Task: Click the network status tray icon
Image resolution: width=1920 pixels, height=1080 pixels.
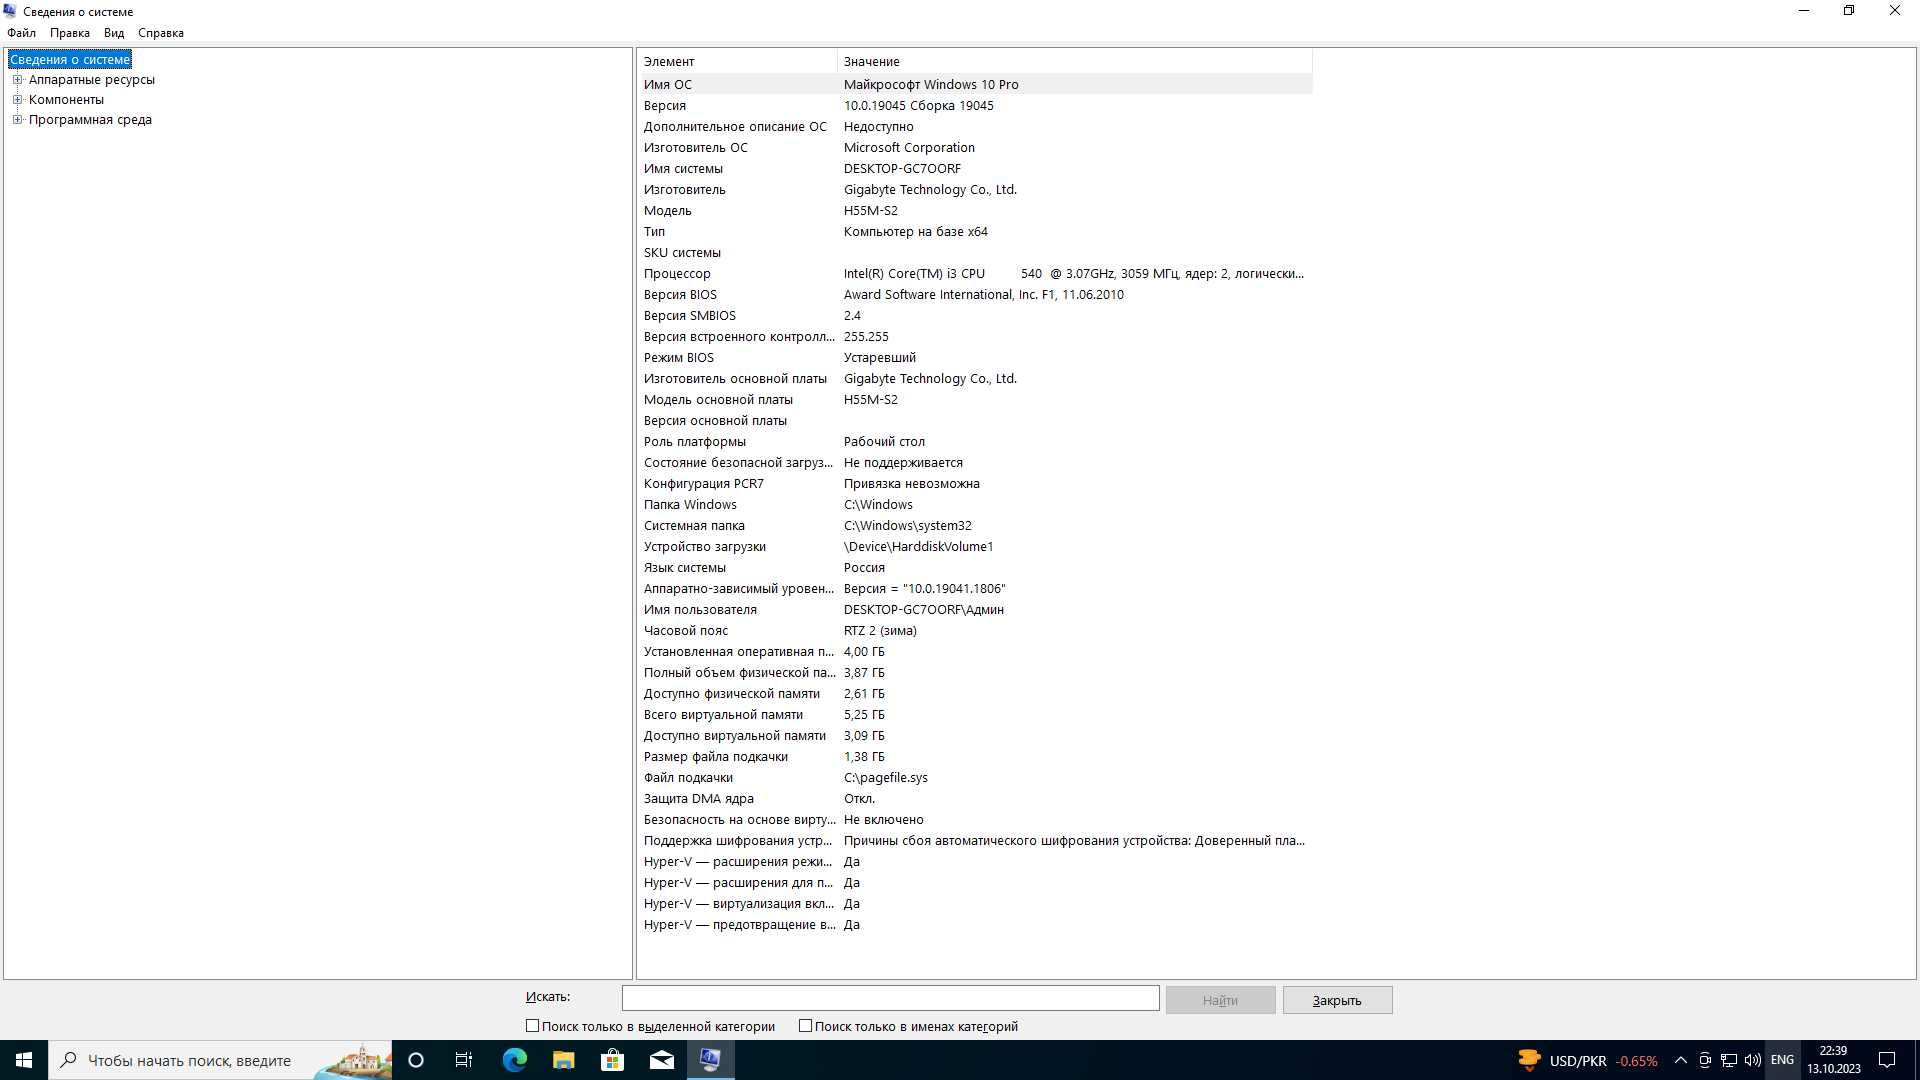Action: (1729, 1060)
